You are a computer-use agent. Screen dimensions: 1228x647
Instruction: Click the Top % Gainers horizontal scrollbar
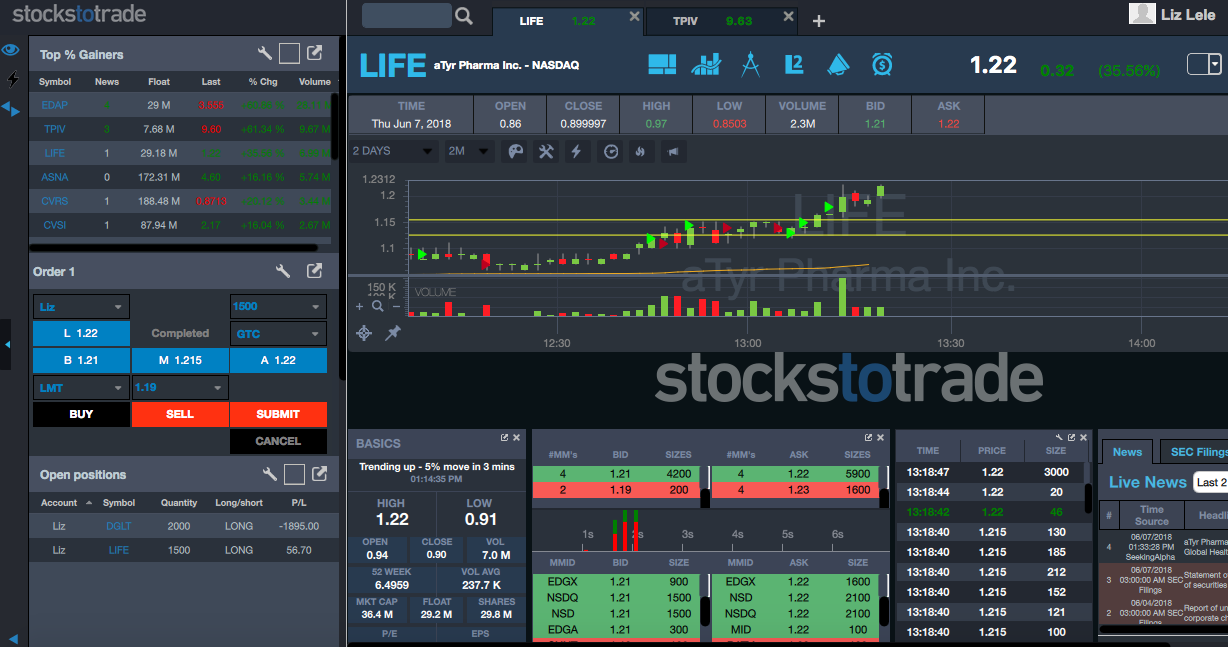click(174, 246)
